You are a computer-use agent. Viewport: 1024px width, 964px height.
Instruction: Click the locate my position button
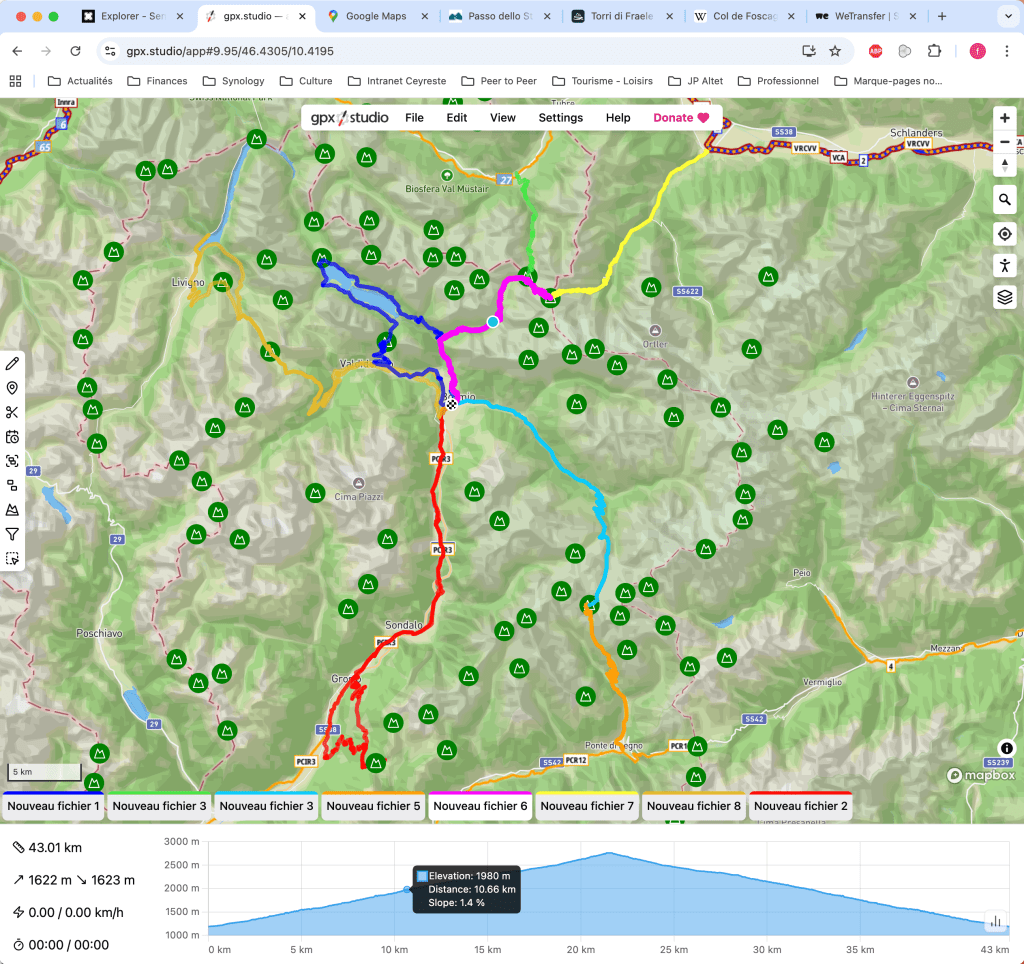click(x=1006, y=233)
